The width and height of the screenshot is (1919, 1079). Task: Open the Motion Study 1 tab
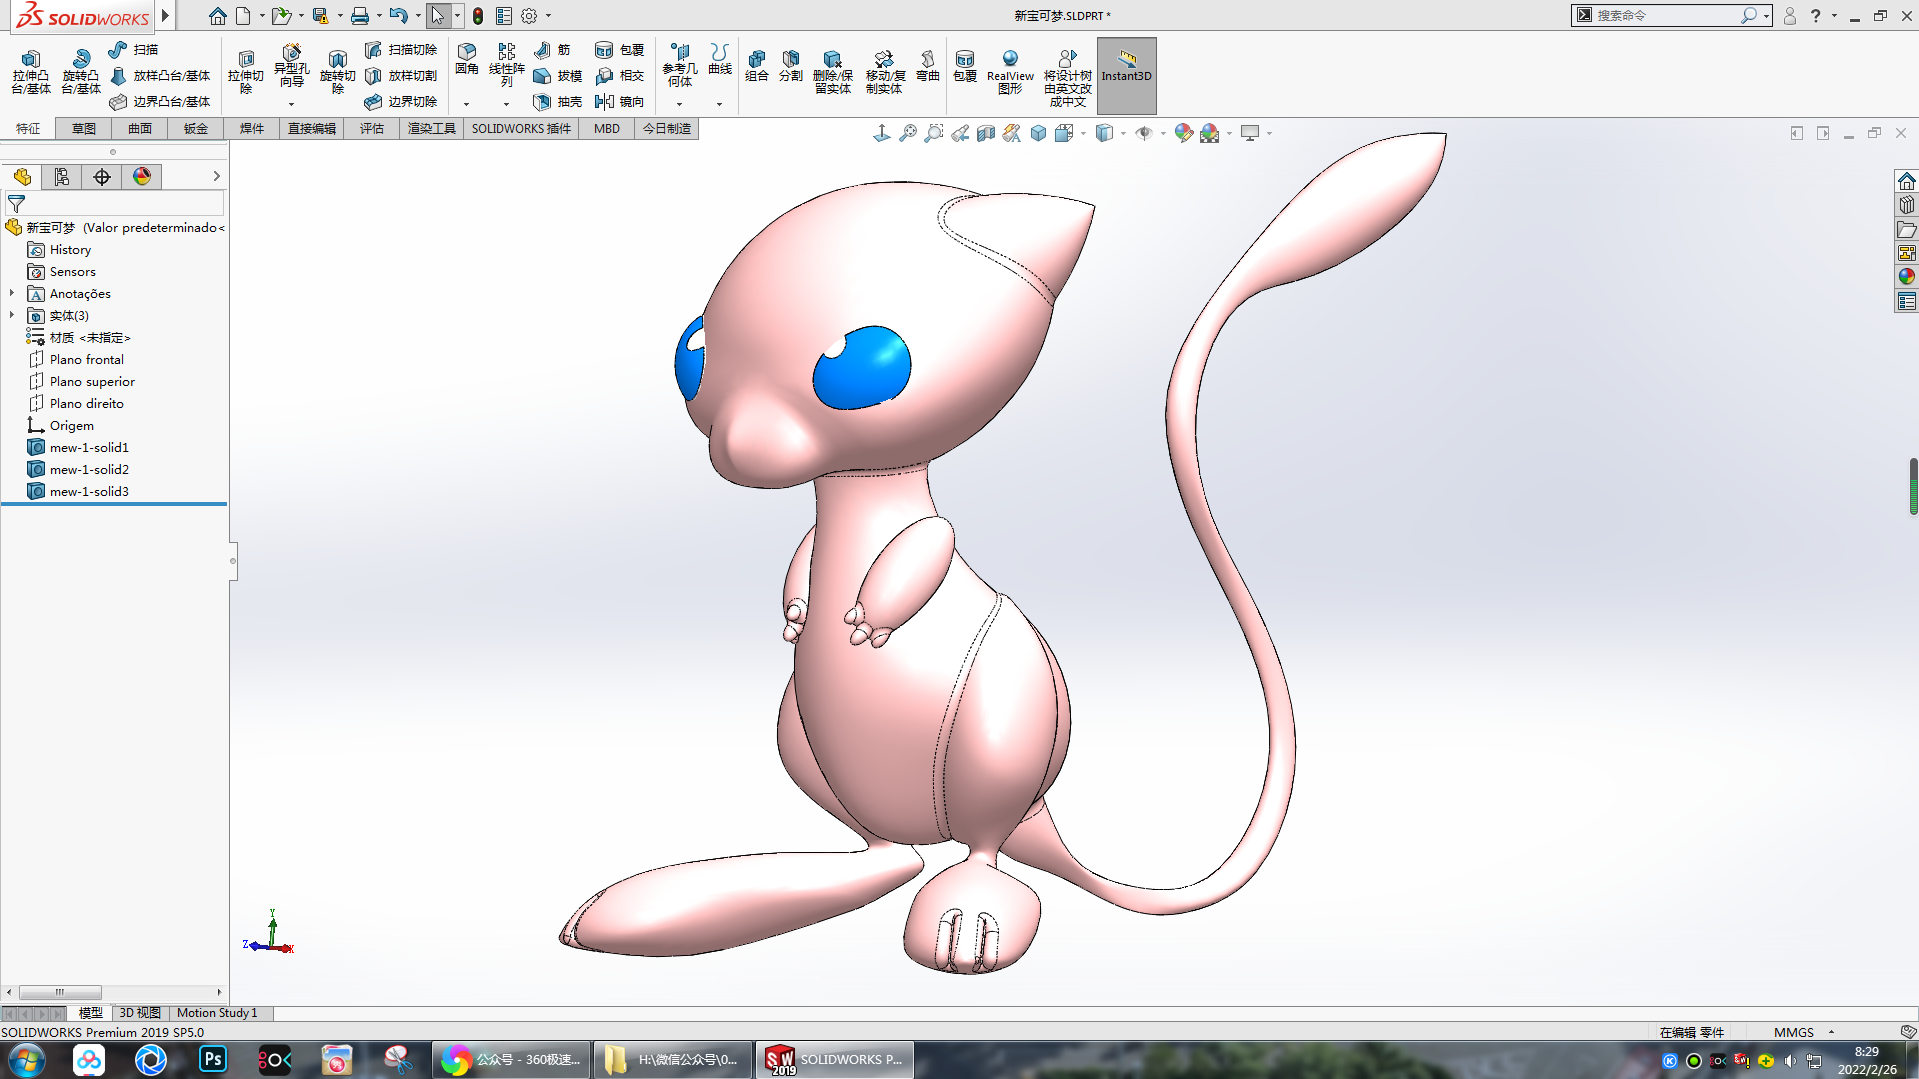pos(217,1013)
